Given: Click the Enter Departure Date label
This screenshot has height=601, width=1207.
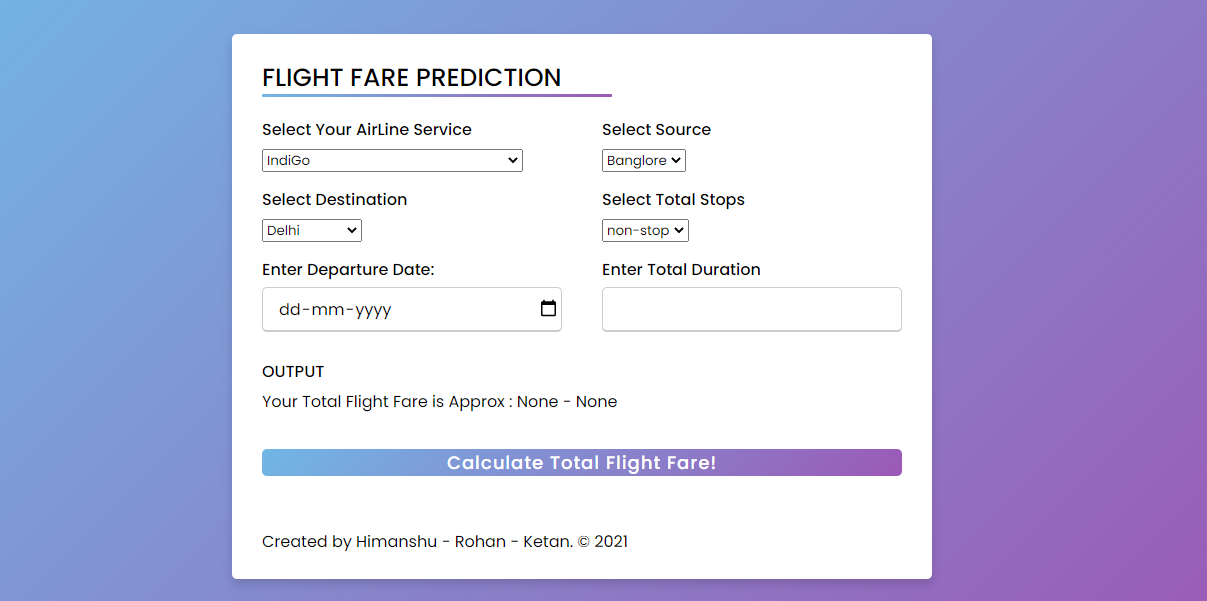Looking at the screenshot, I should [x=348, y=269].
